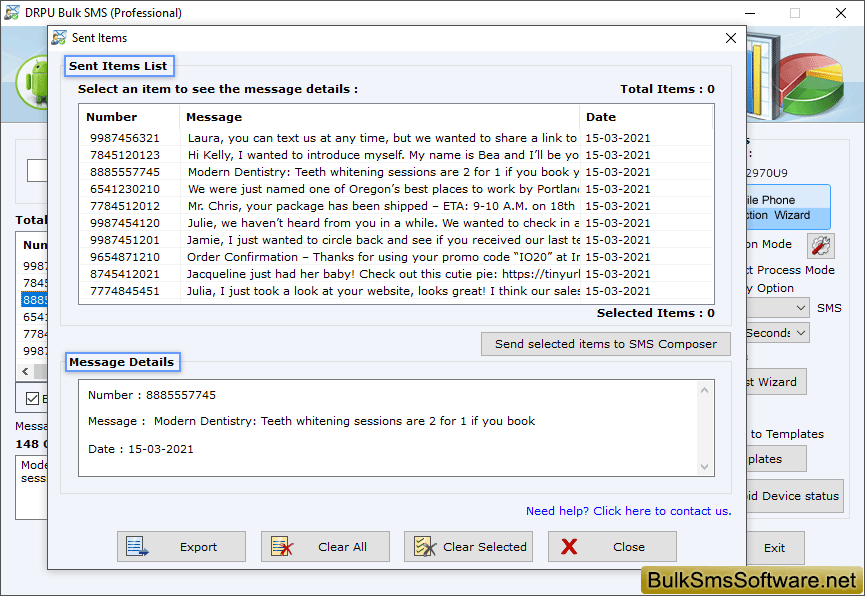865x596 pixels.
Task: Click the 'Jacqueline just had her baby' message
Action: (x=382, y=274)
